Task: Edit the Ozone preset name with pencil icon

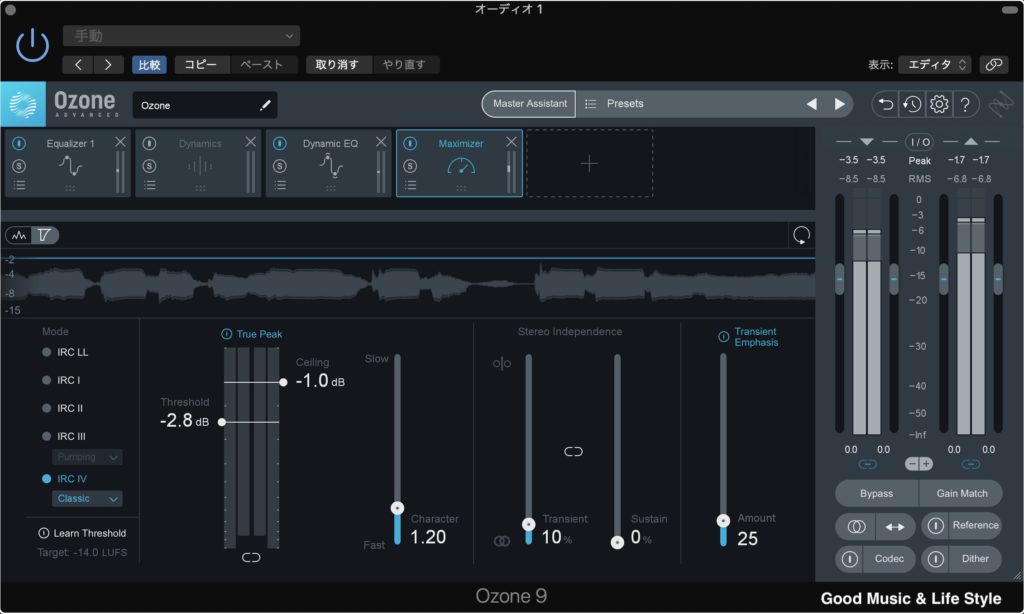Action: (x=265, y=105)
